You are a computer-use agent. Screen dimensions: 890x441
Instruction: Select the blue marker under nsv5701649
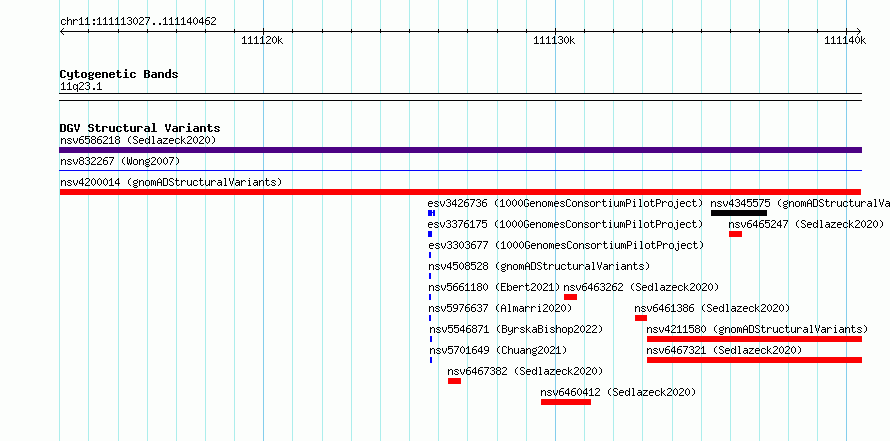[x=431, y=360]
